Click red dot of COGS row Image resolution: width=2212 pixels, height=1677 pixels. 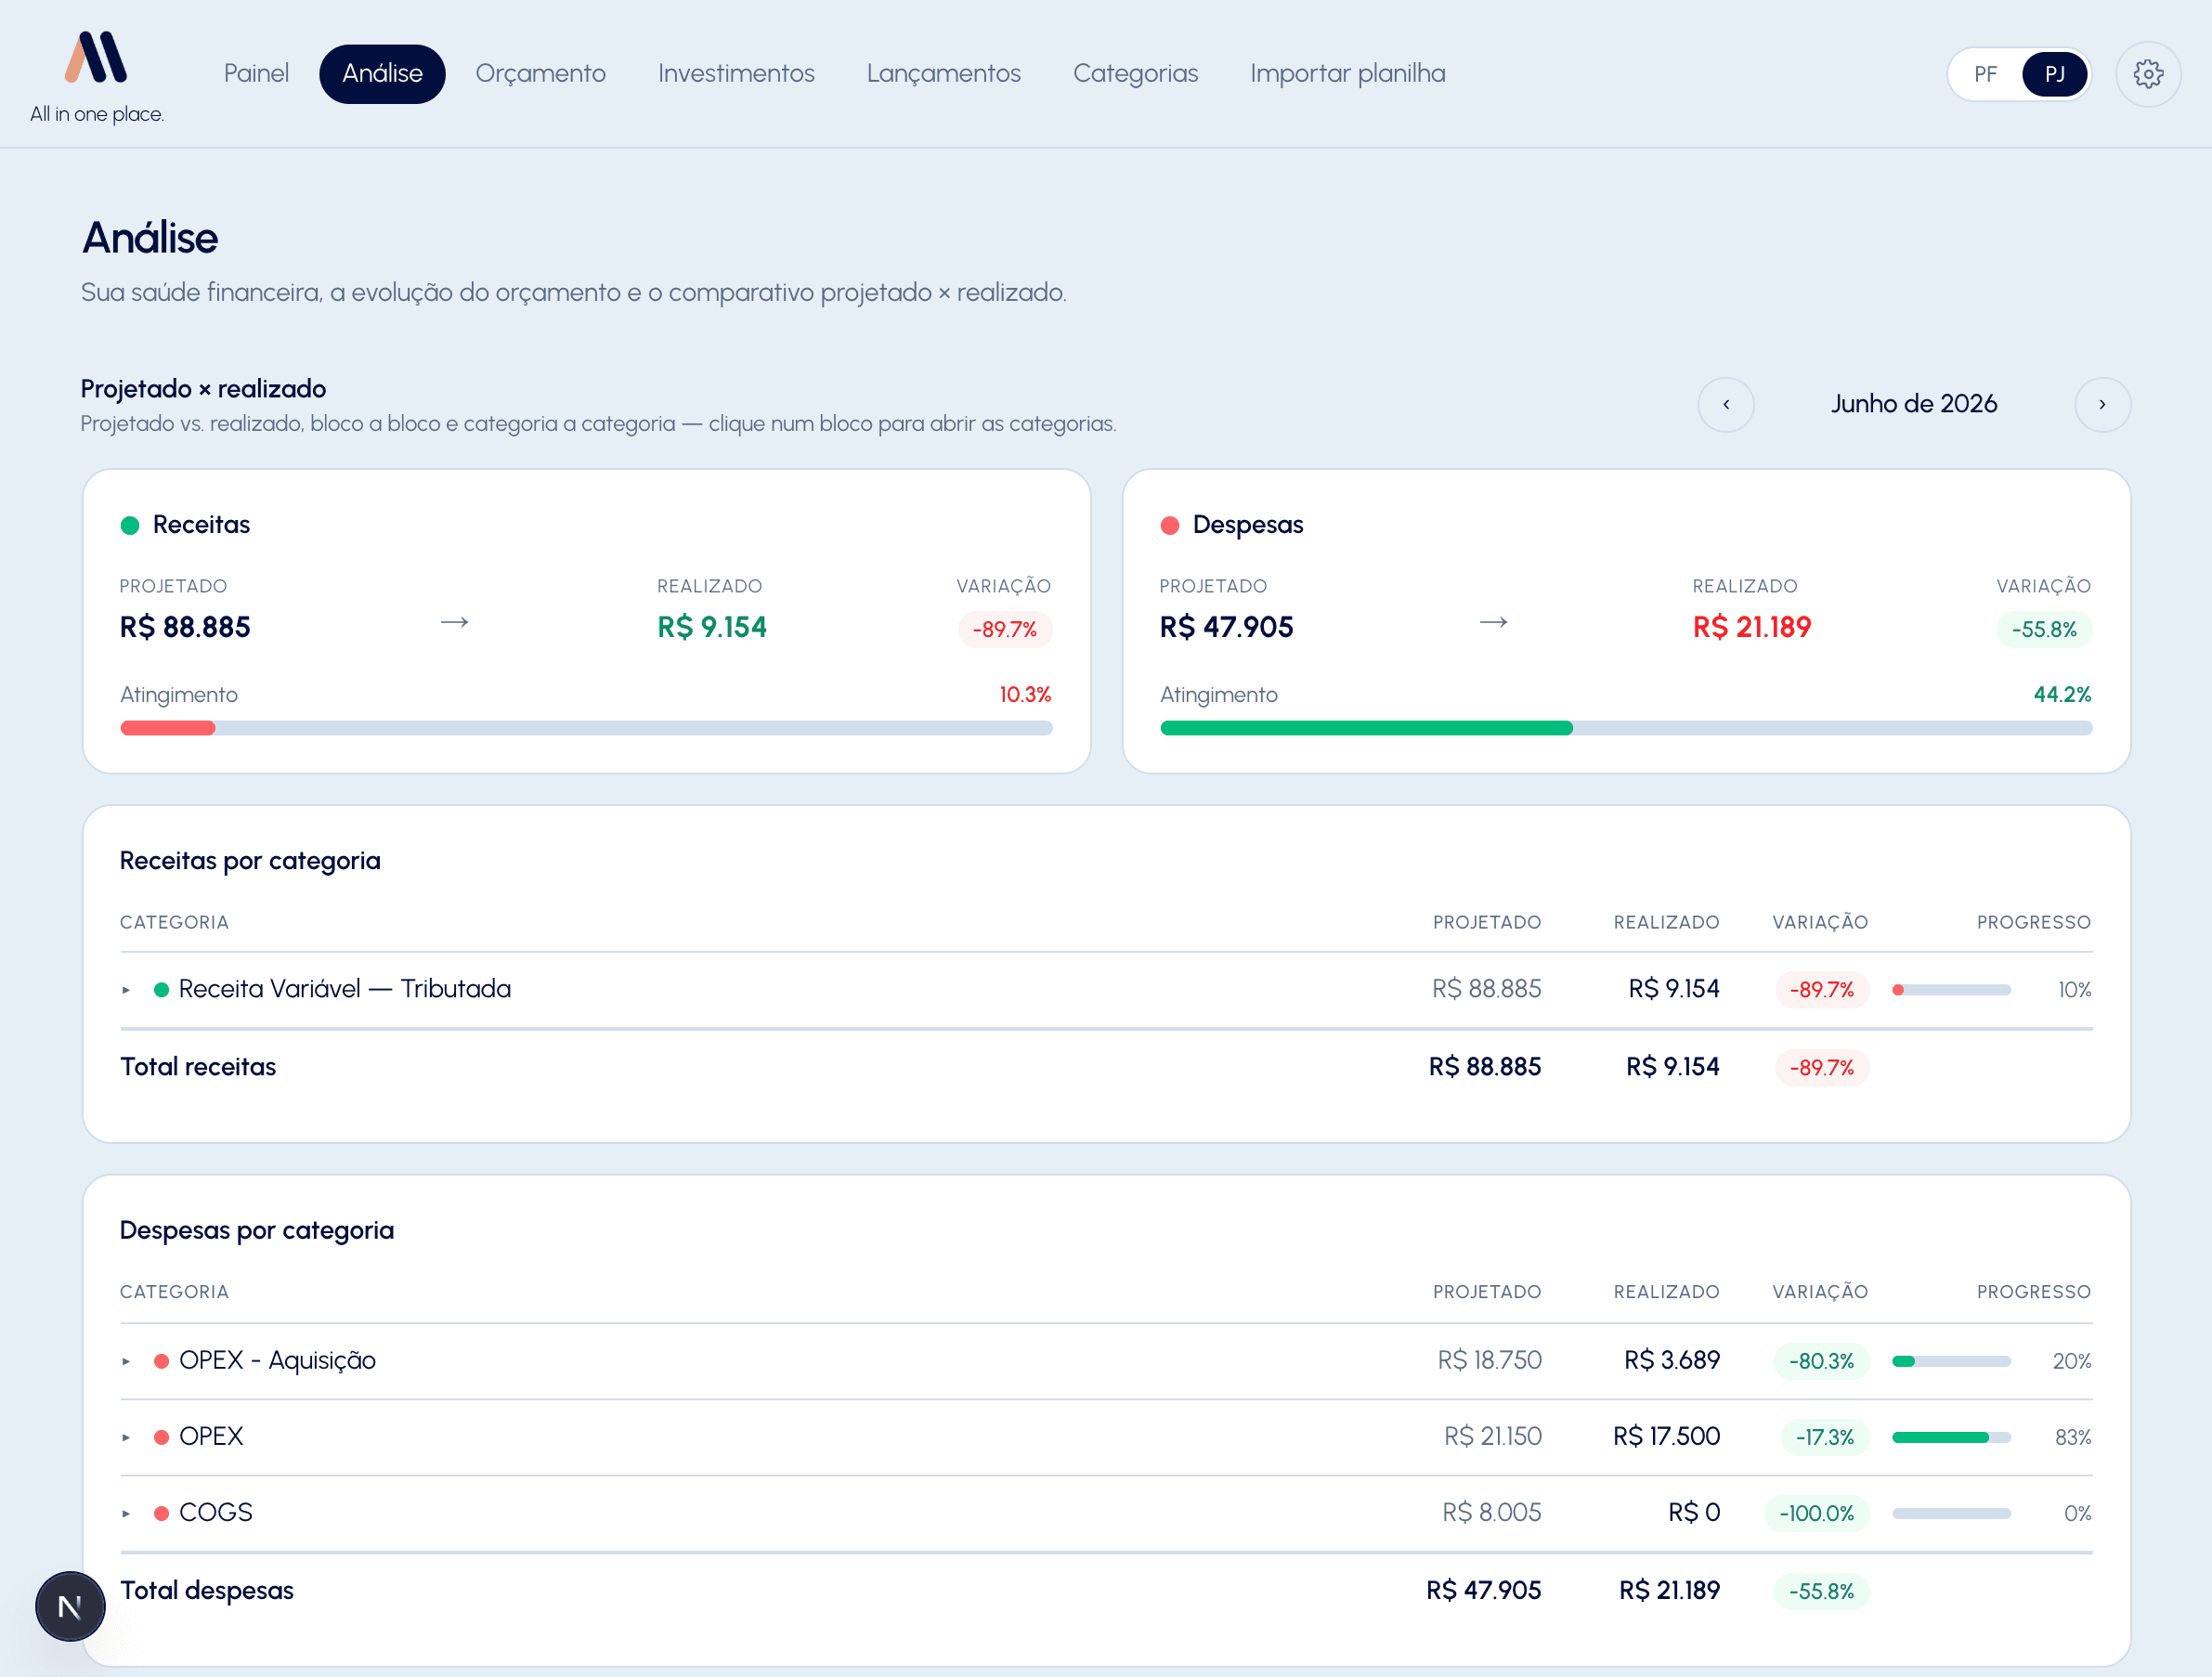[161, 1512]
